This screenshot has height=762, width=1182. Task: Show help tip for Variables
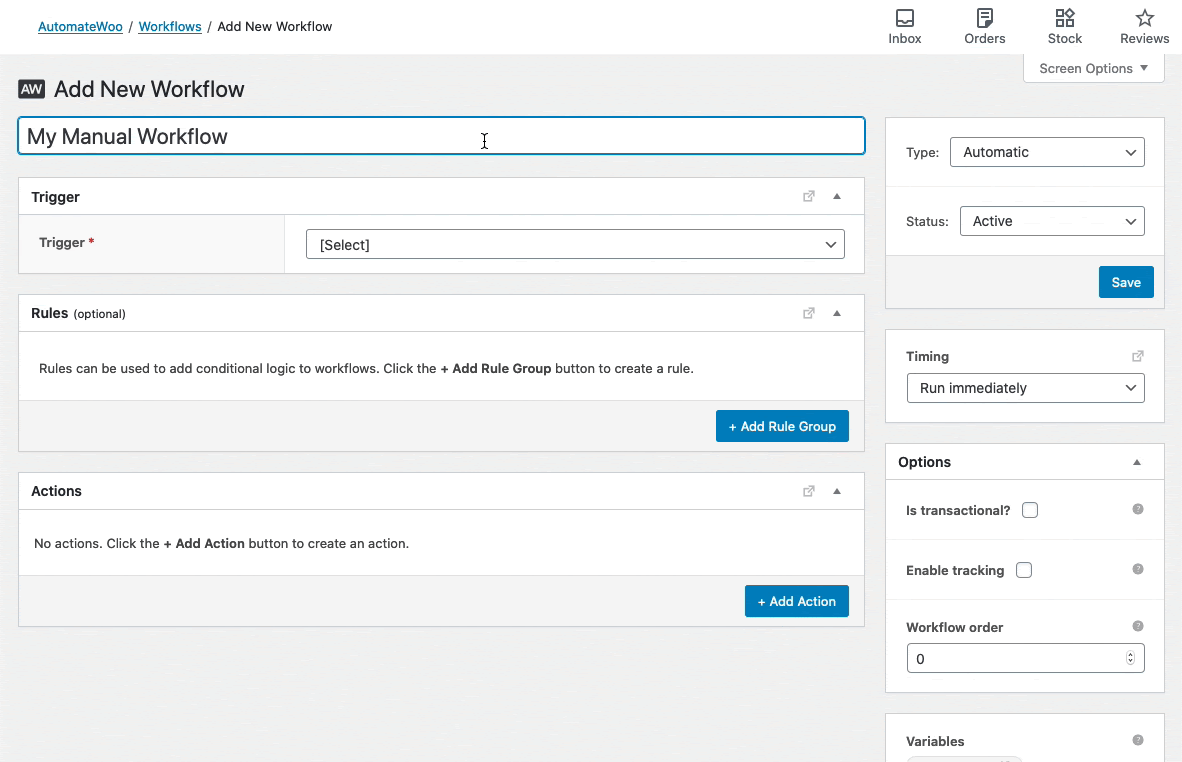pyautogui.click(x=1138, y=740)
